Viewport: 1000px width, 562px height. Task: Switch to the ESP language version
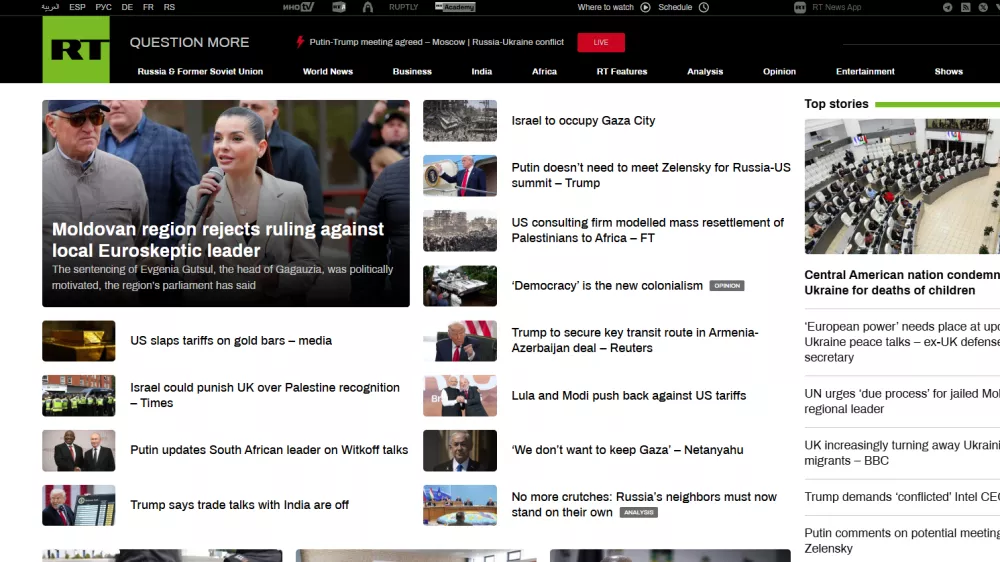pyautogui.click(x=77, y=7)
